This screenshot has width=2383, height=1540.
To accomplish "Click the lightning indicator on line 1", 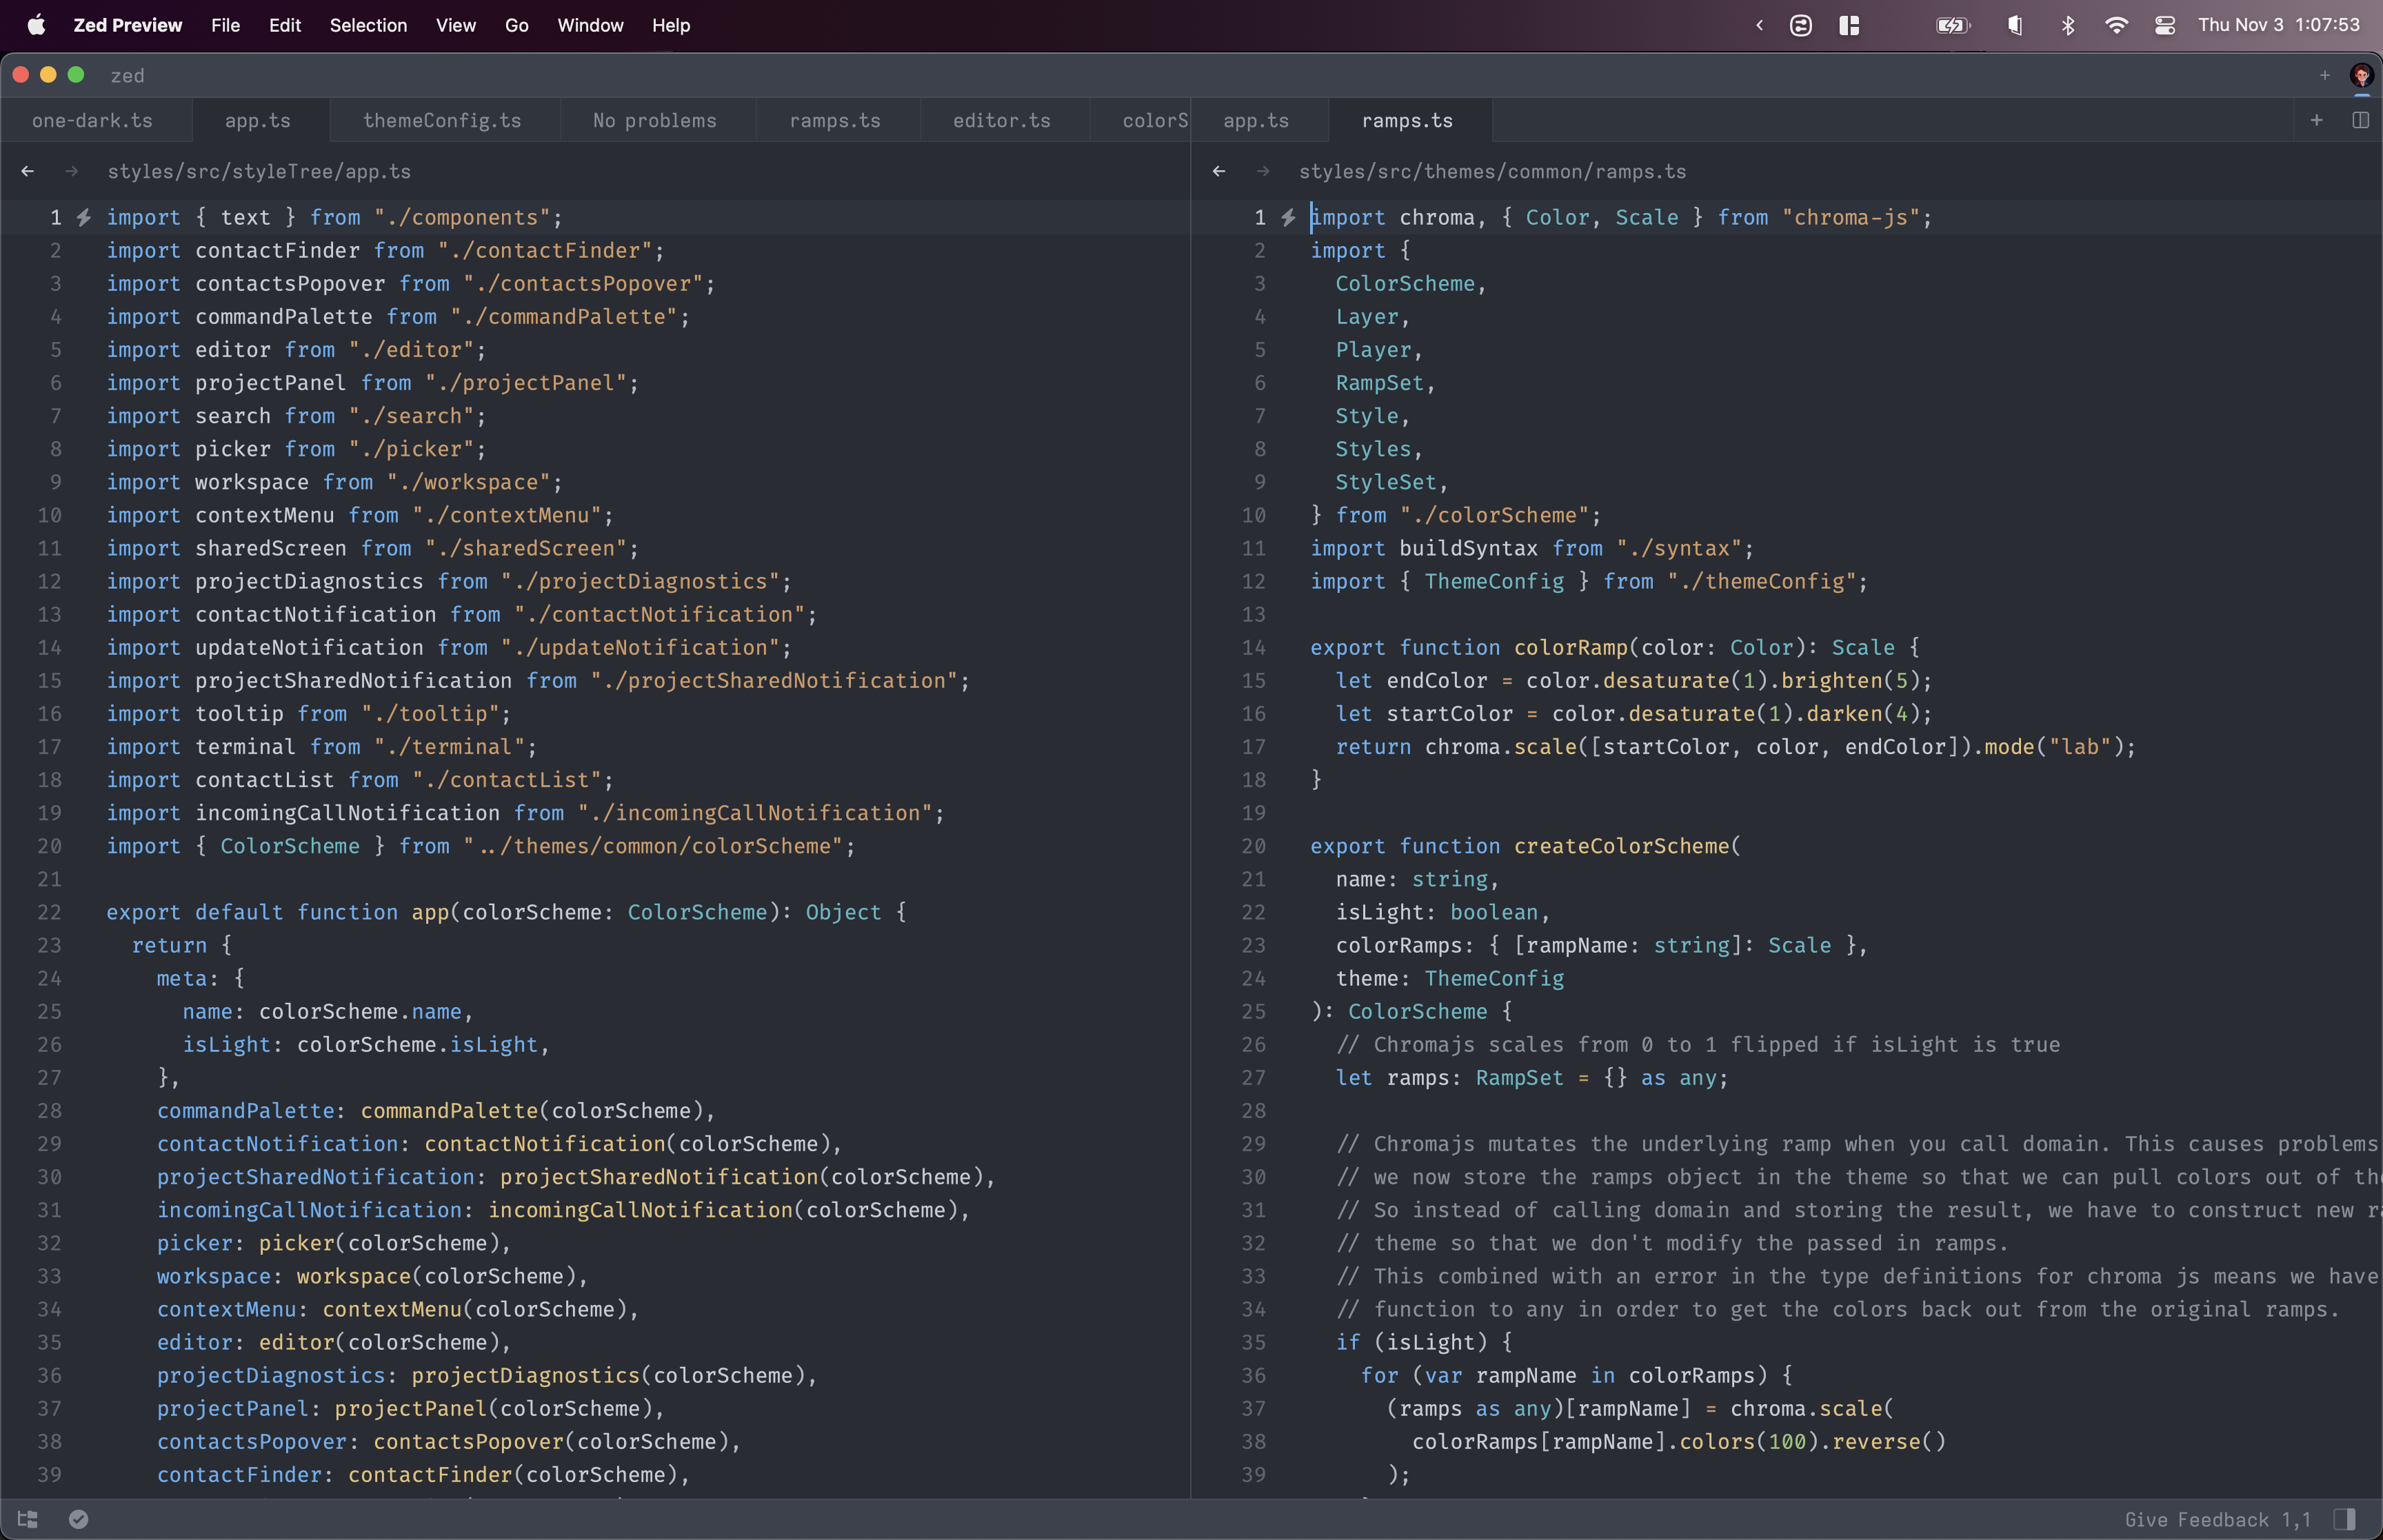I will (x=85, y=217).
